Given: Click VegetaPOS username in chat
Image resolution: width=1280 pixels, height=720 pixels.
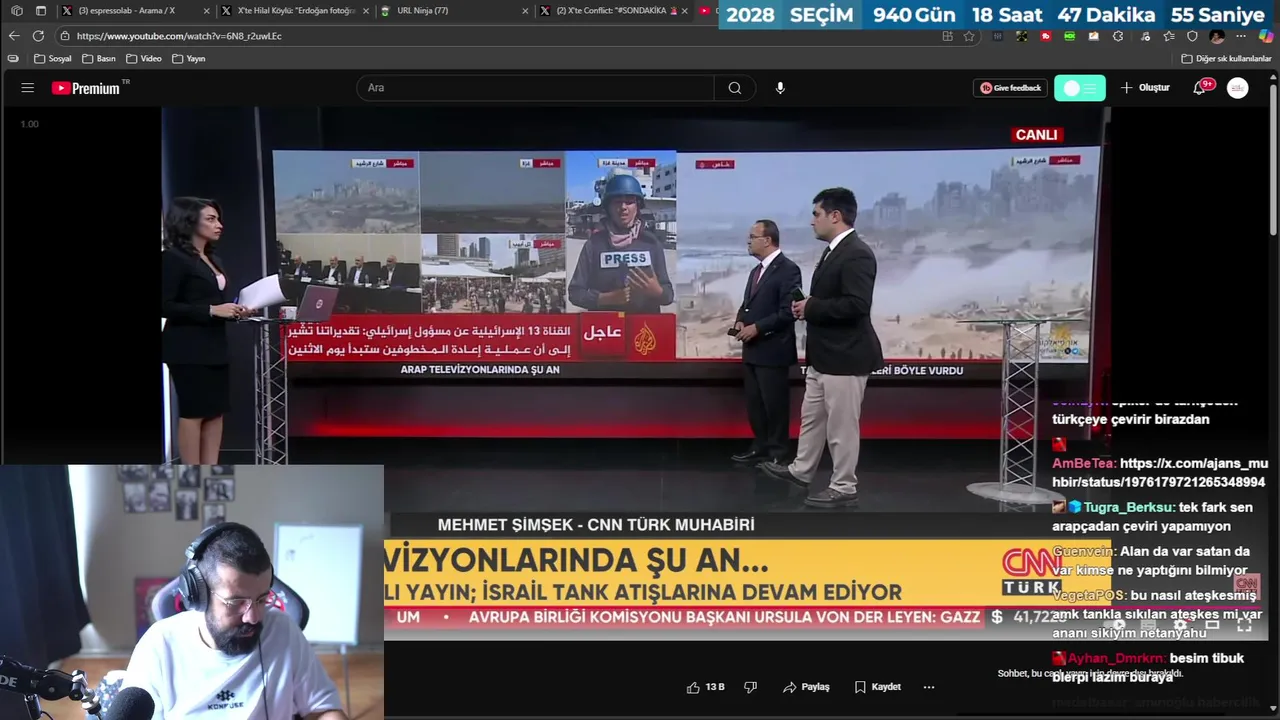Looking at the screenshot, I should (x=1088, y=595).
